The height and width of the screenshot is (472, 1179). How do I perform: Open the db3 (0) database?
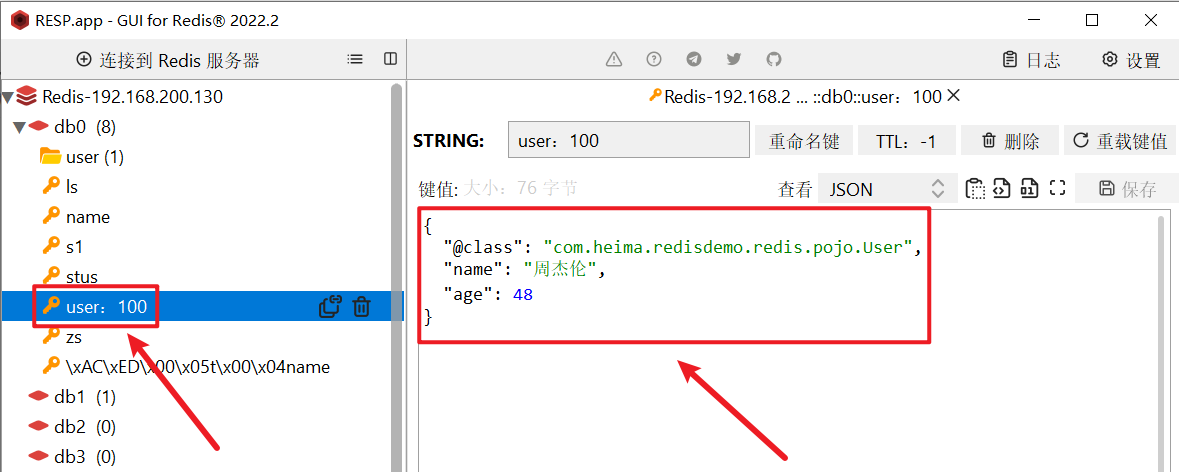[x=71, y=456]
